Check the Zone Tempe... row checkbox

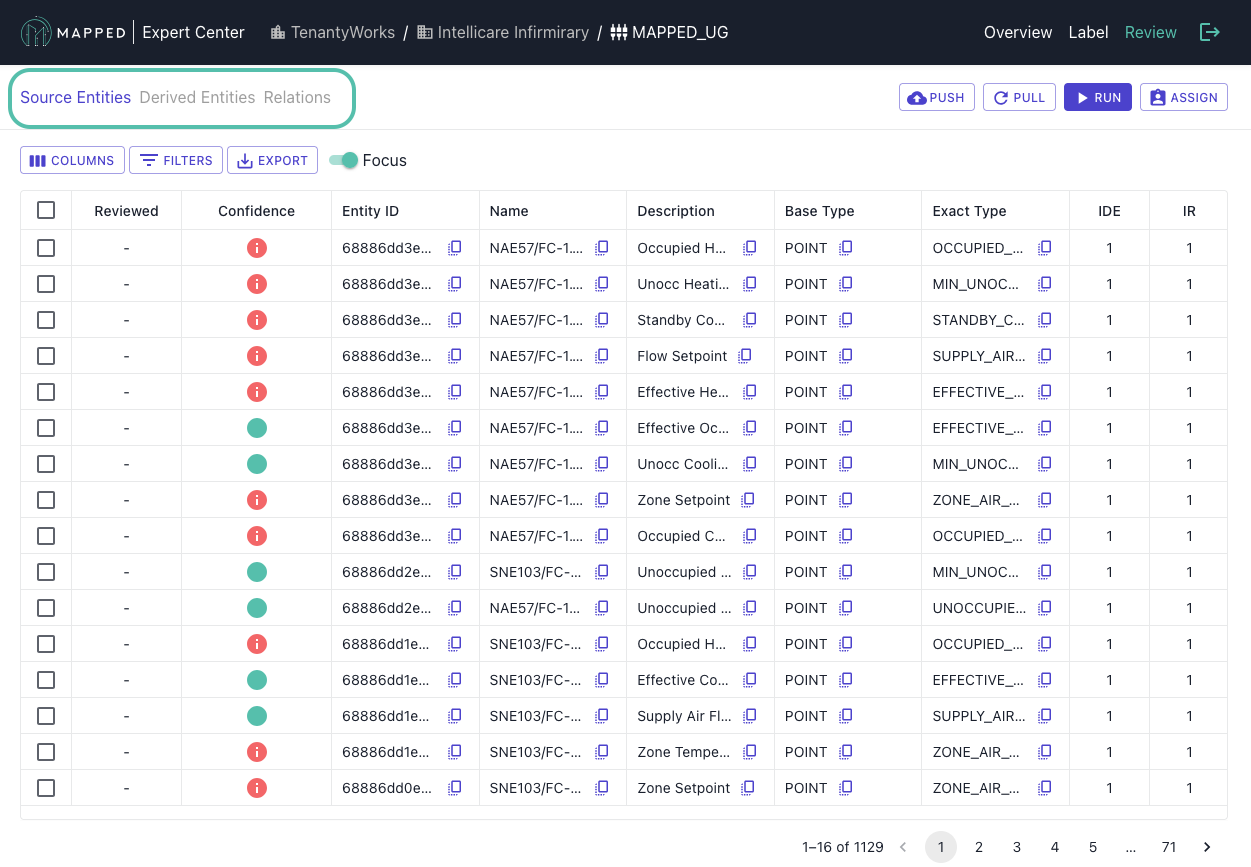tap(46, 752)
